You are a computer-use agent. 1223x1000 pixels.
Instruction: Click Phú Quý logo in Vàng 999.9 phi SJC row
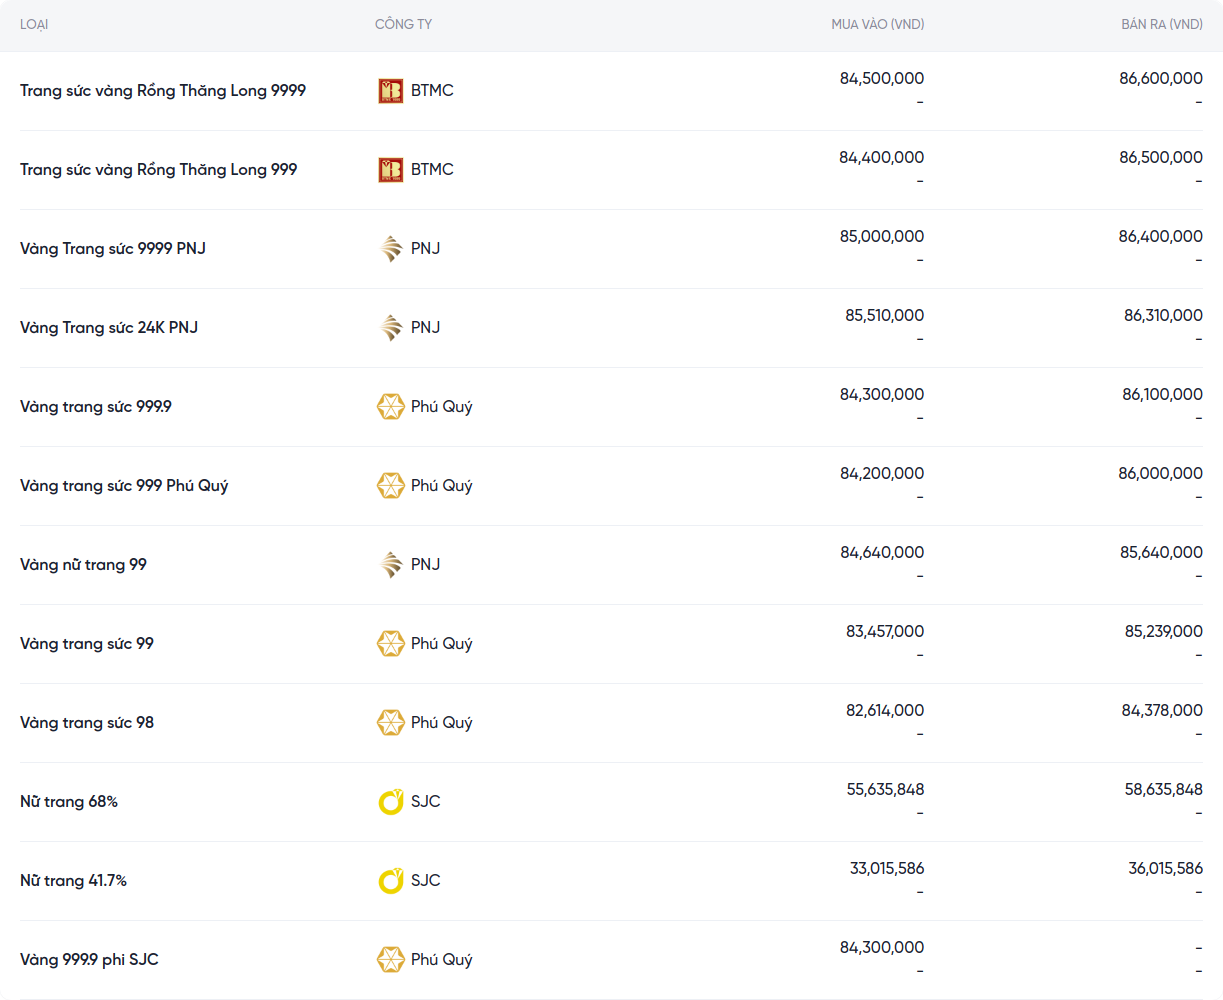[390, 960]
